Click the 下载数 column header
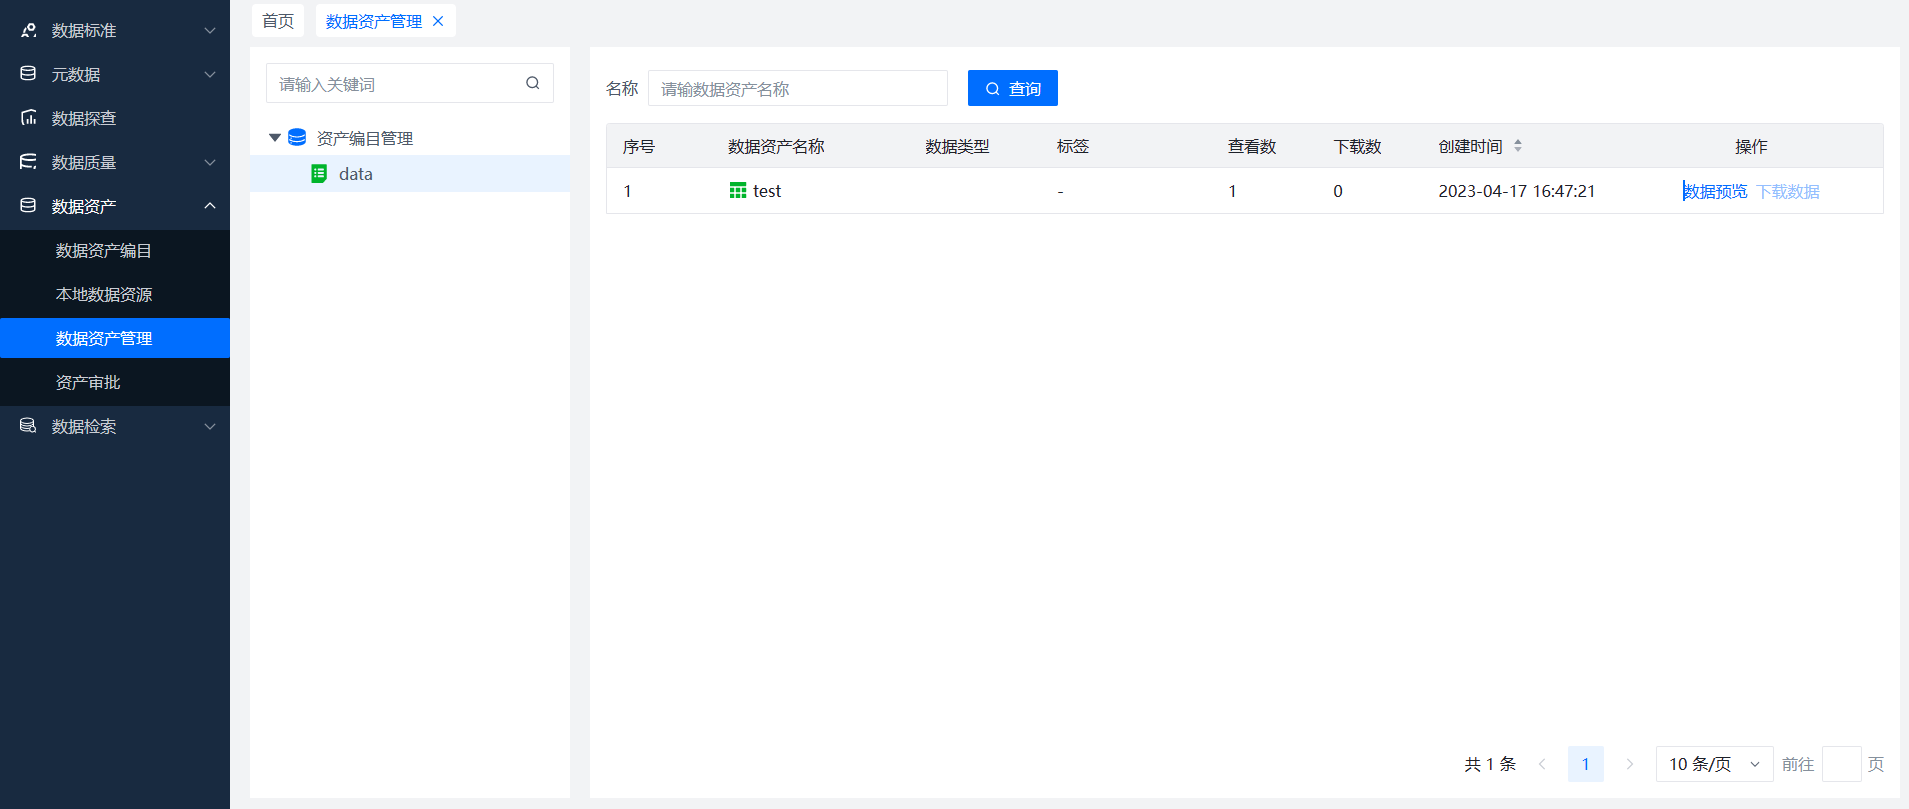 point(1357,146)
